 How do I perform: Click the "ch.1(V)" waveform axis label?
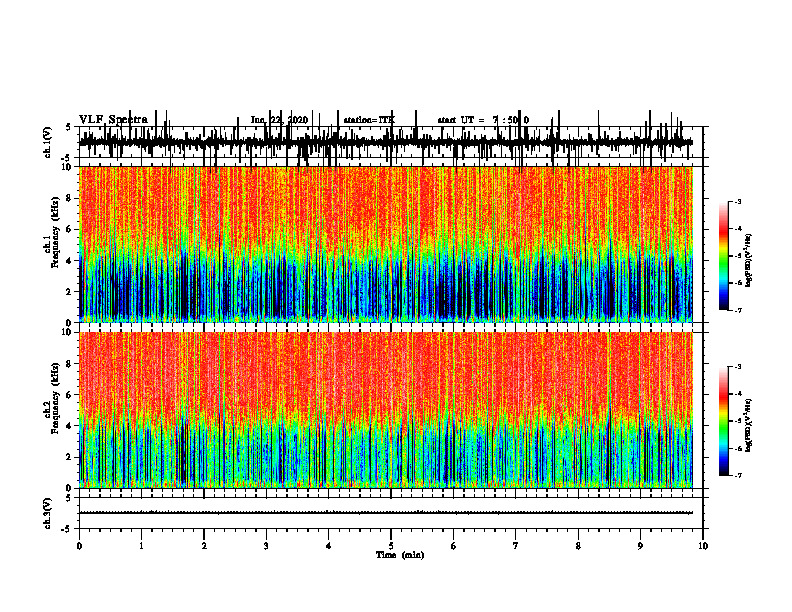(48, 143)
